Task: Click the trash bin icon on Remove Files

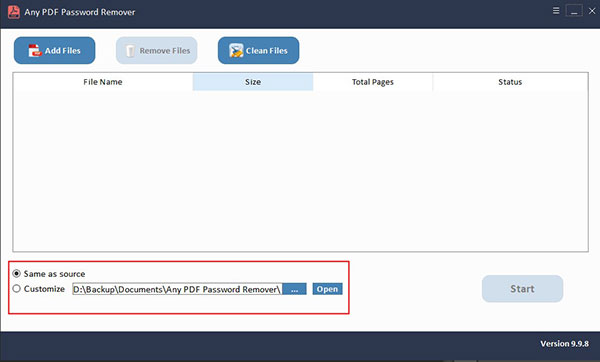Action: click(x=130, y=51)
